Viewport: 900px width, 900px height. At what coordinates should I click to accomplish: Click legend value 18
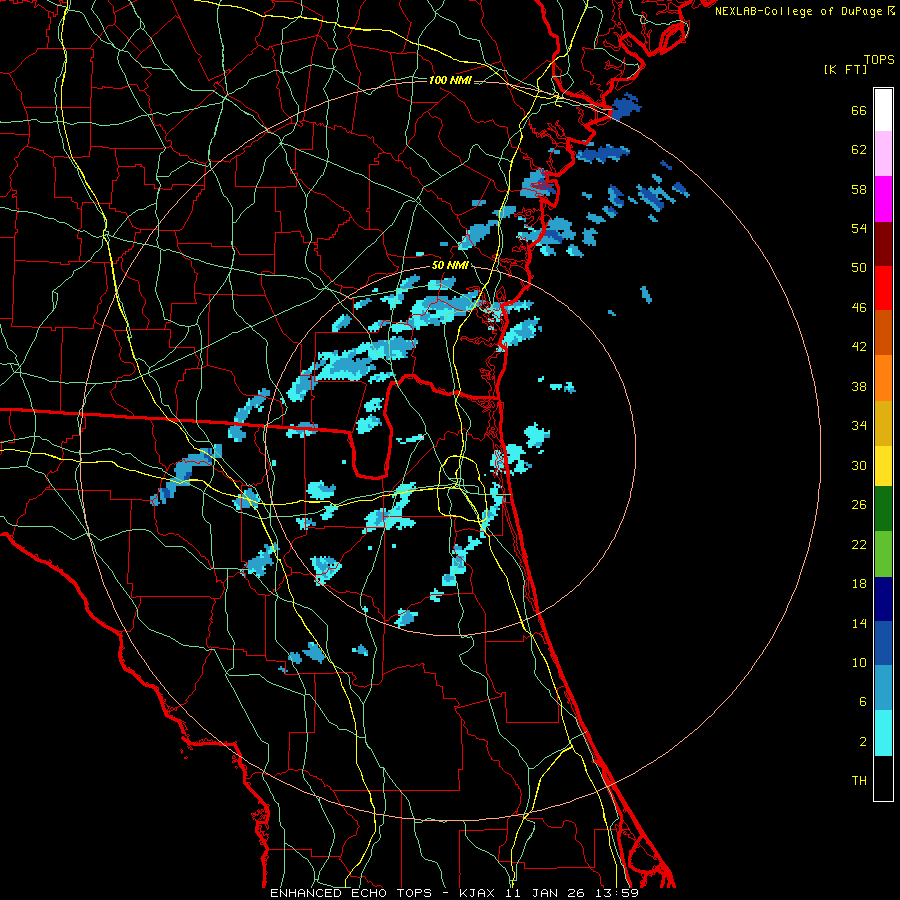(859, 584)
